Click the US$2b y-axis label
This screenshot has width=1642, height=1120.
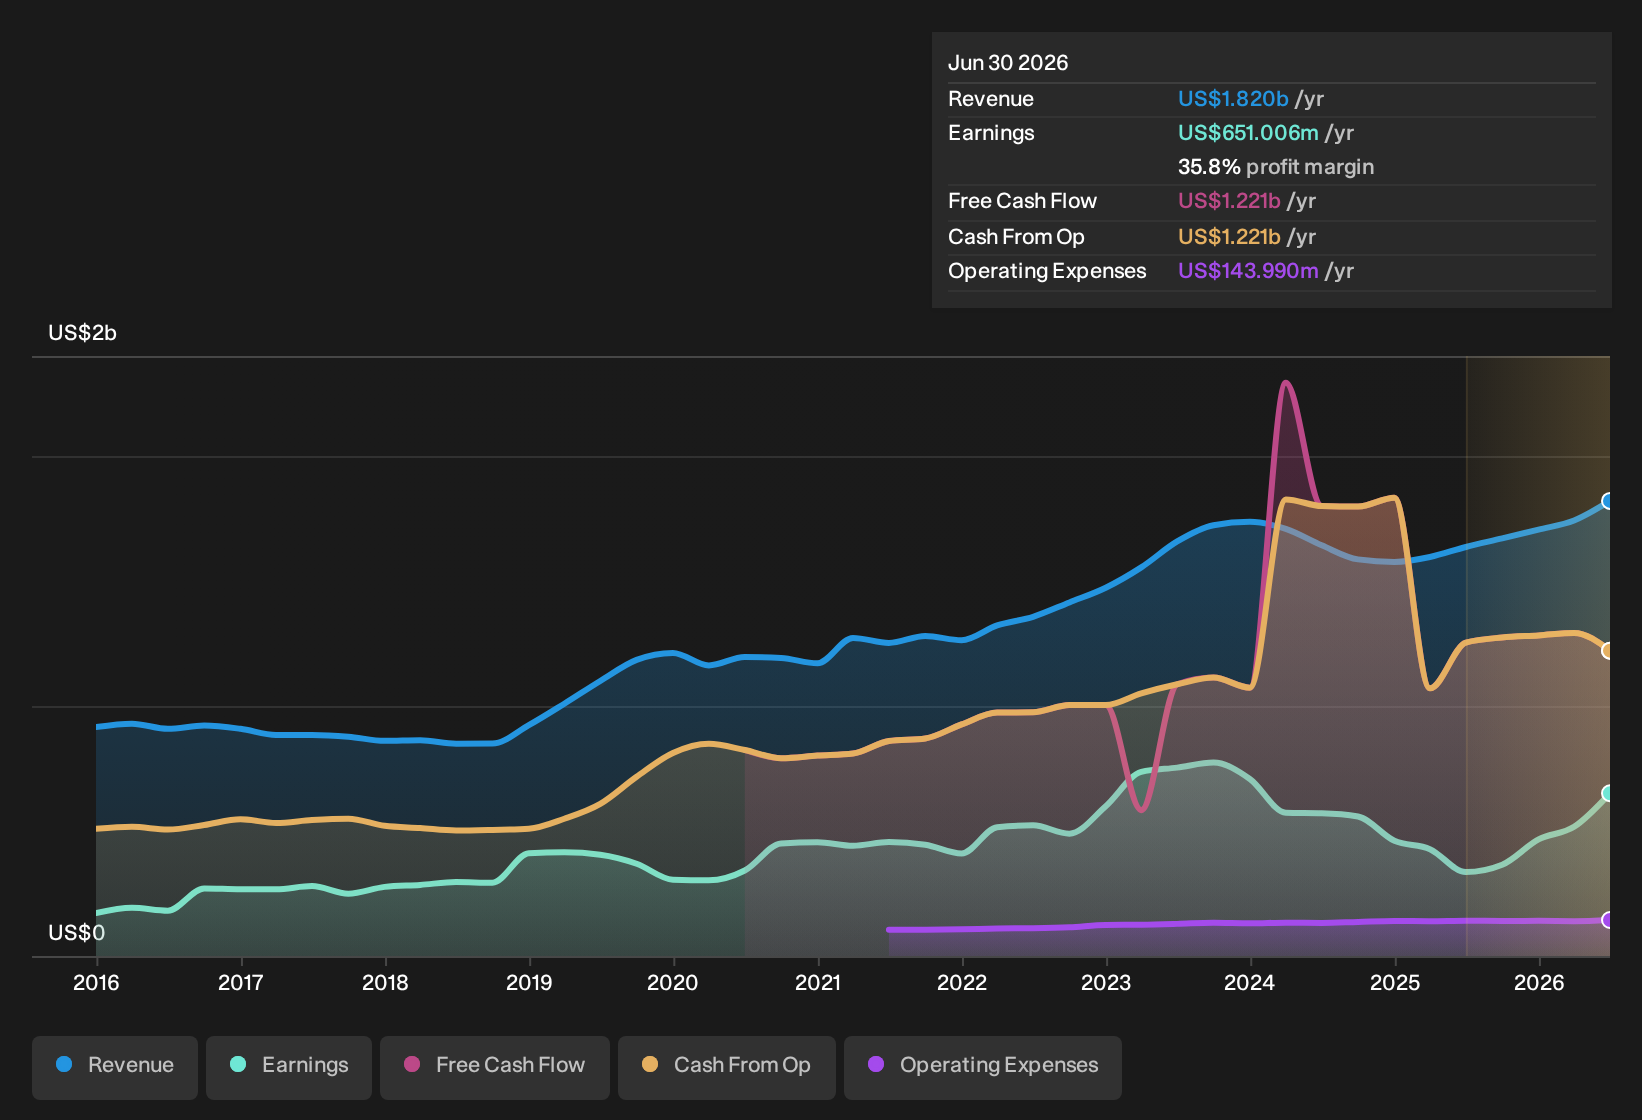[82, 333]
